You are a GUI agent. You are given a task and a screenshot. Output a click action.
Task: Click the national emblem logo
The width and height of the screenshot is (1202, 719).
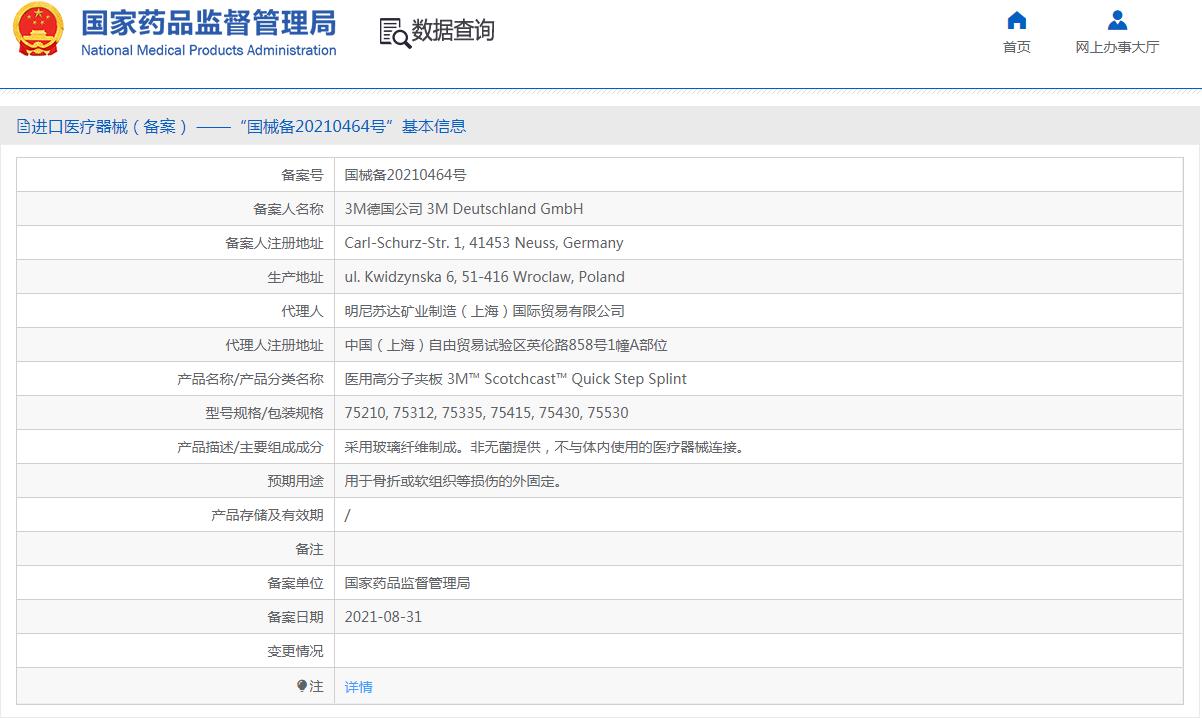pos(38,31)
